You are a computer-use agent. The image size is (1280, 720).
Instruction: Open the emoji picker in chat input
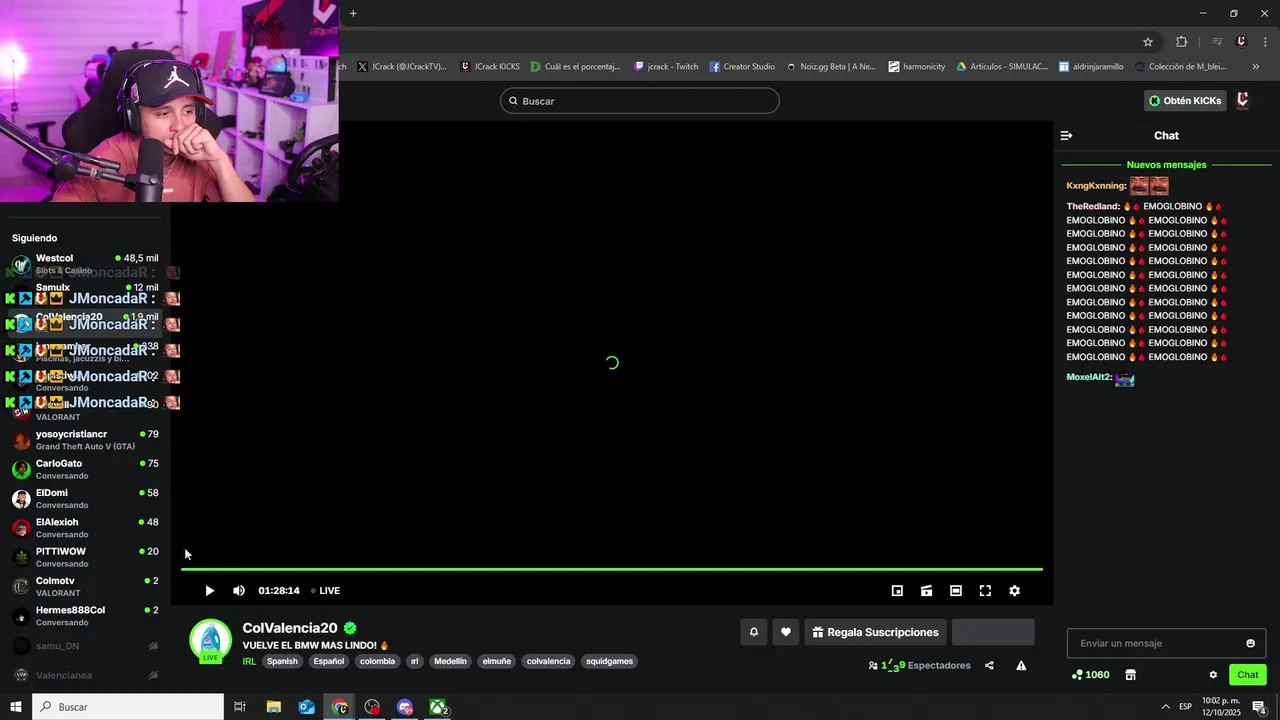click(1250, 643)
